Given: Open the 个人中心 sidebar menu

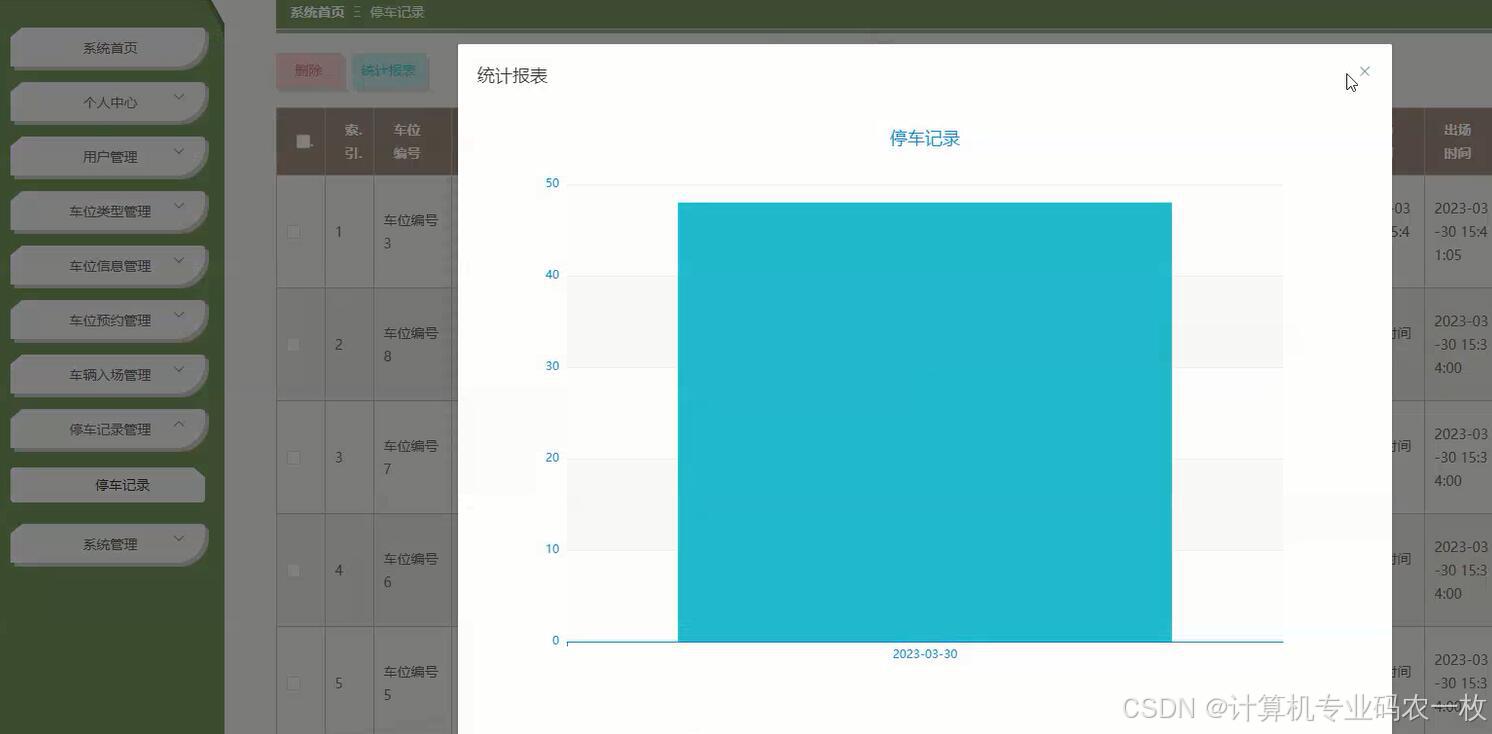Looking at the screenshot, I should (x=109, y=102).
